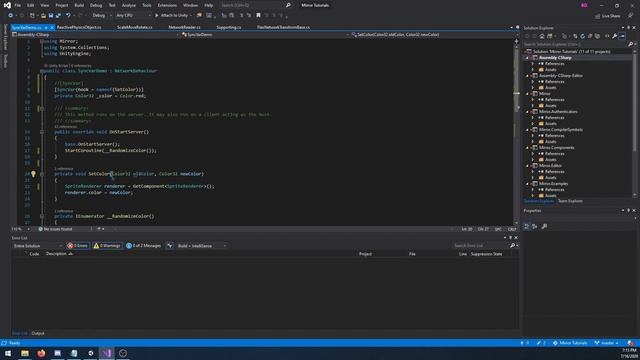Click the Open File folder icon in the toolbar
The image size is (640, 360).
click(x=43, y=16)
